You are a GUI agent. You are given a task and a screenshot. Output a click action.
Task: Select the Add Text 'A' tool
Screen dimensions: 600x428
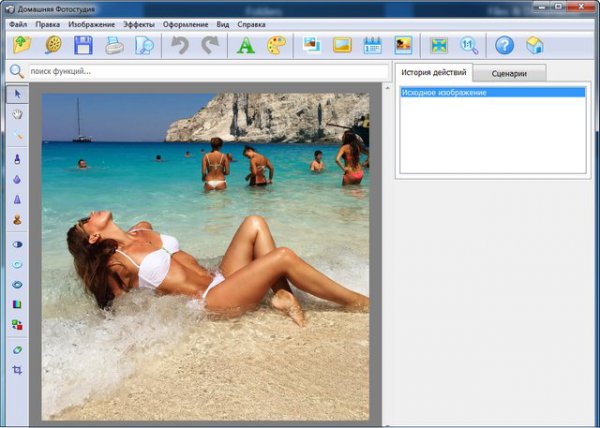point(244,45)
